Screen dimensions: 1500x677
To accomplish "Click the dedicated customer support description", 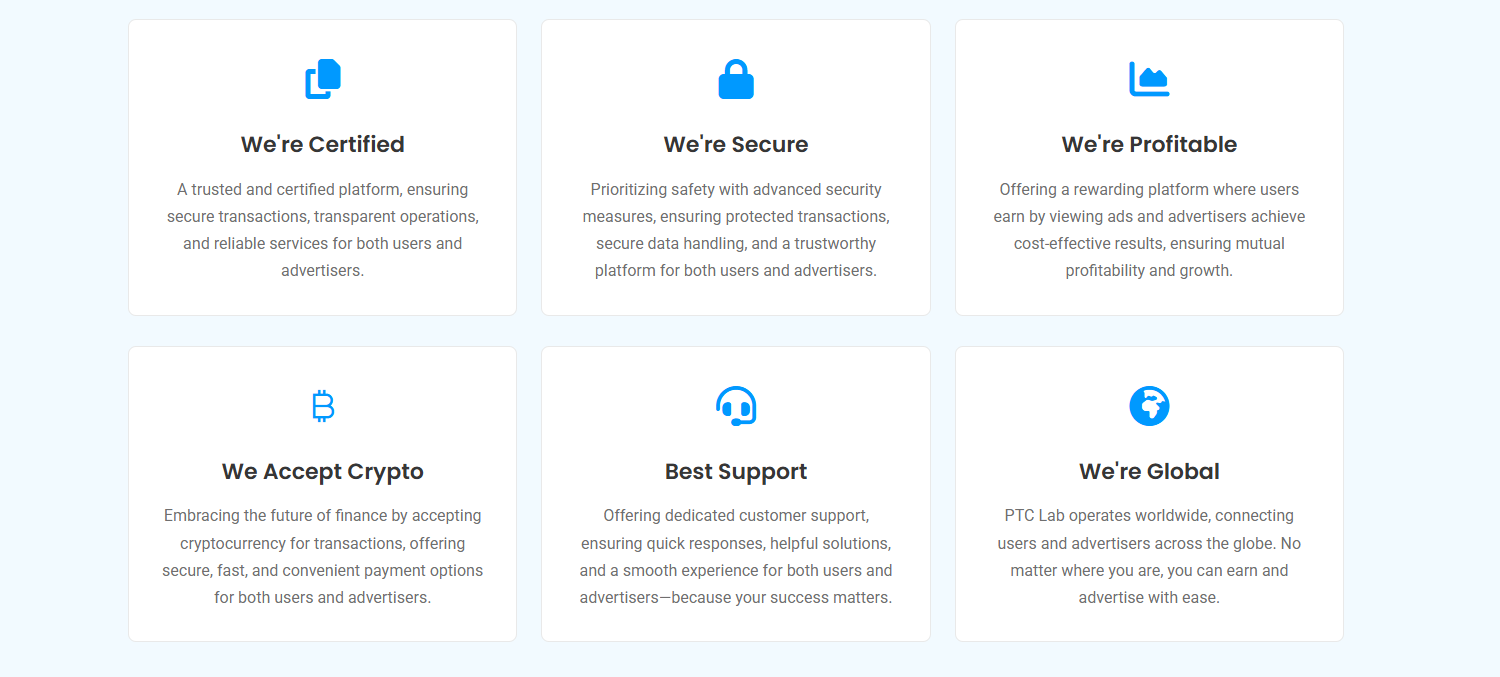I will tap(736, 557).
